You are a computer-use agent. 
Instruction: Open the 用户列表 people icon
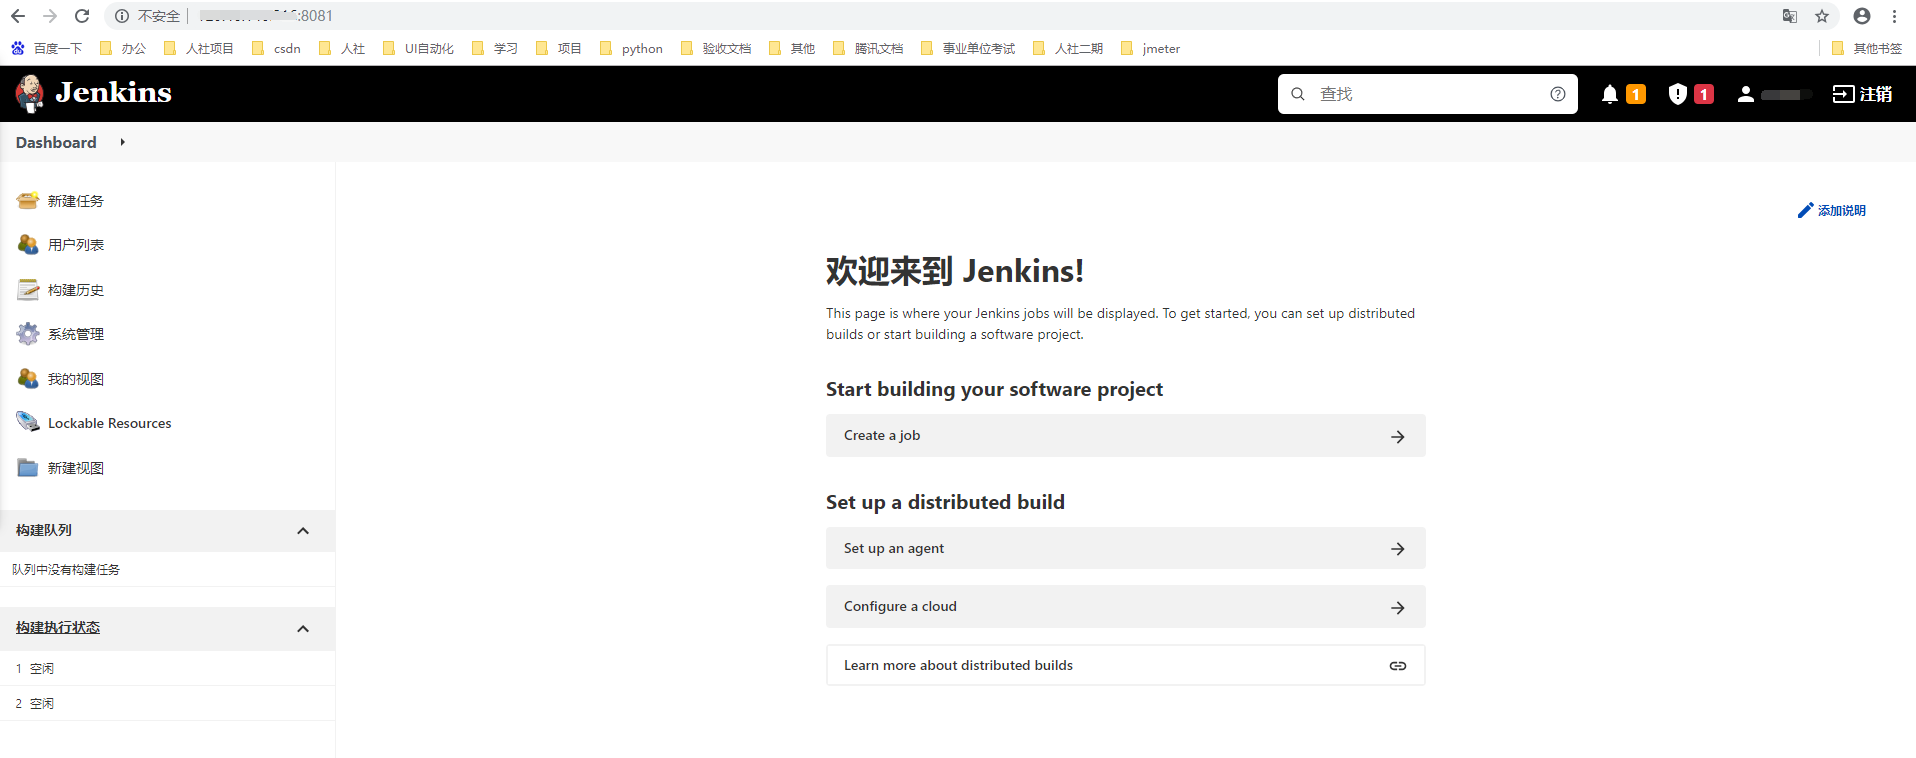click(28, 245)
